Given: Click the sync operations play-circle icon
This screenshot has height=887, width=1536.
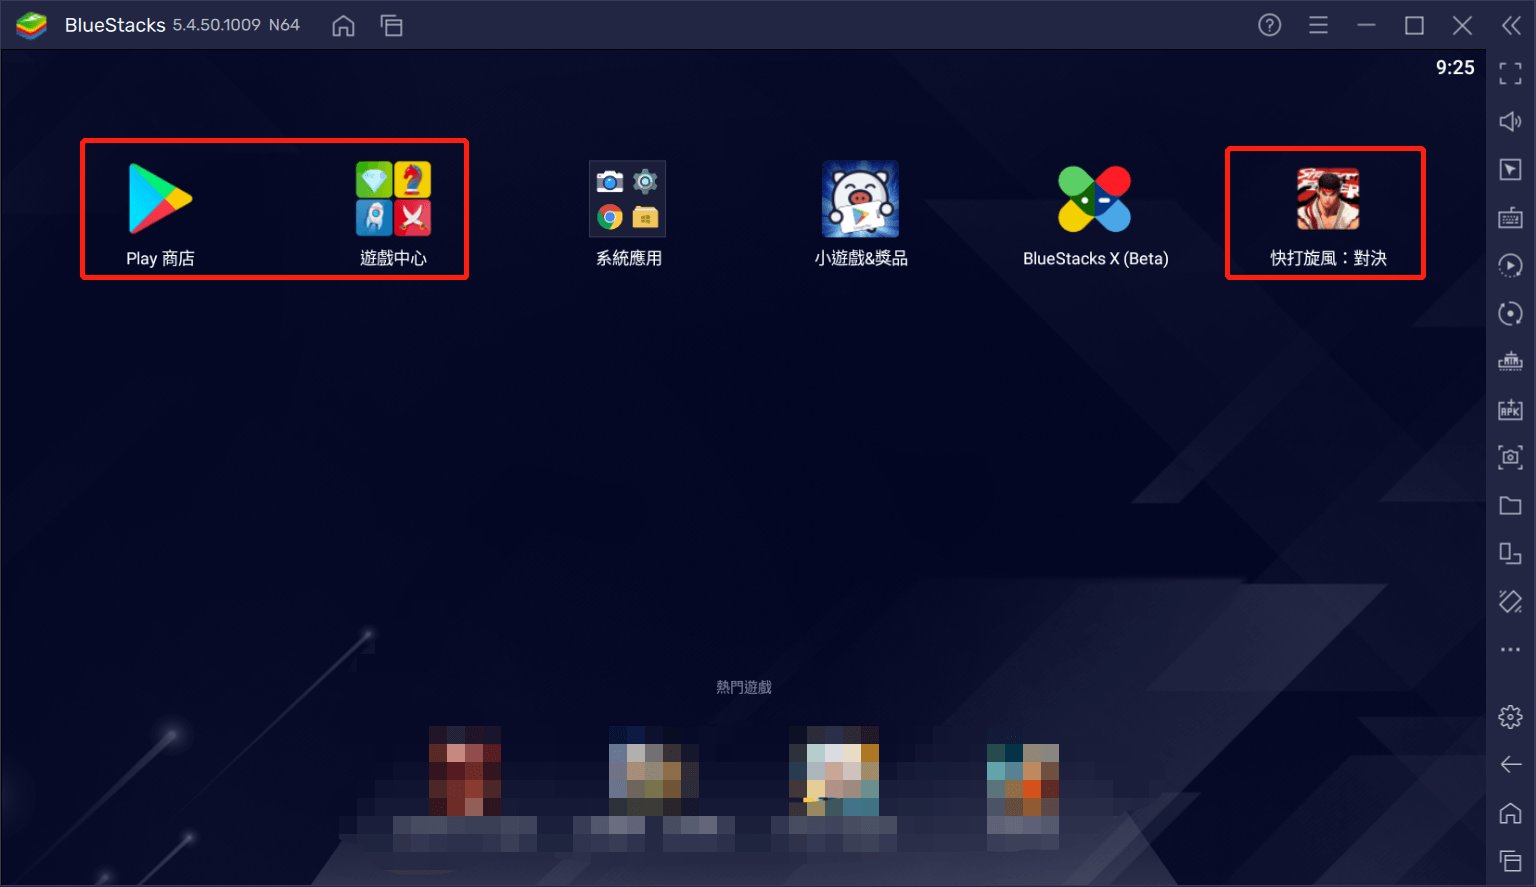Looking at the screenshot, I should coord(1511,265).
